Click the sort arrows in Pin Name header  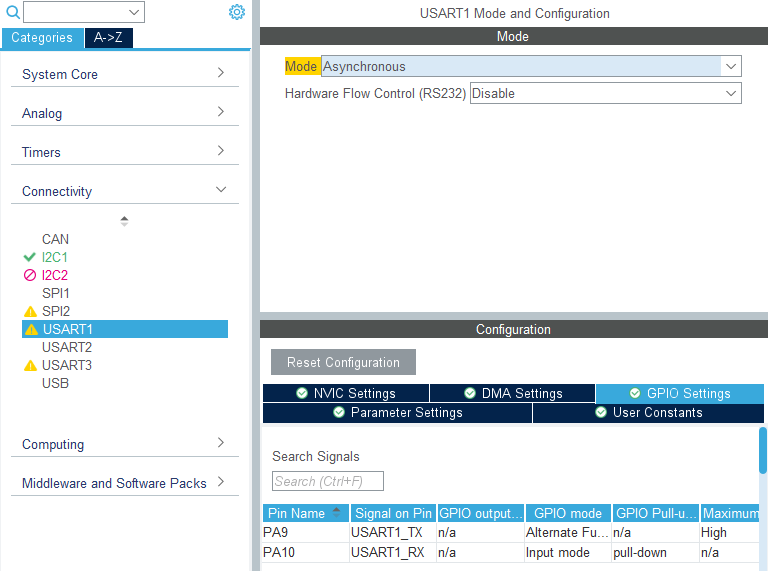[x=336, y=513]
